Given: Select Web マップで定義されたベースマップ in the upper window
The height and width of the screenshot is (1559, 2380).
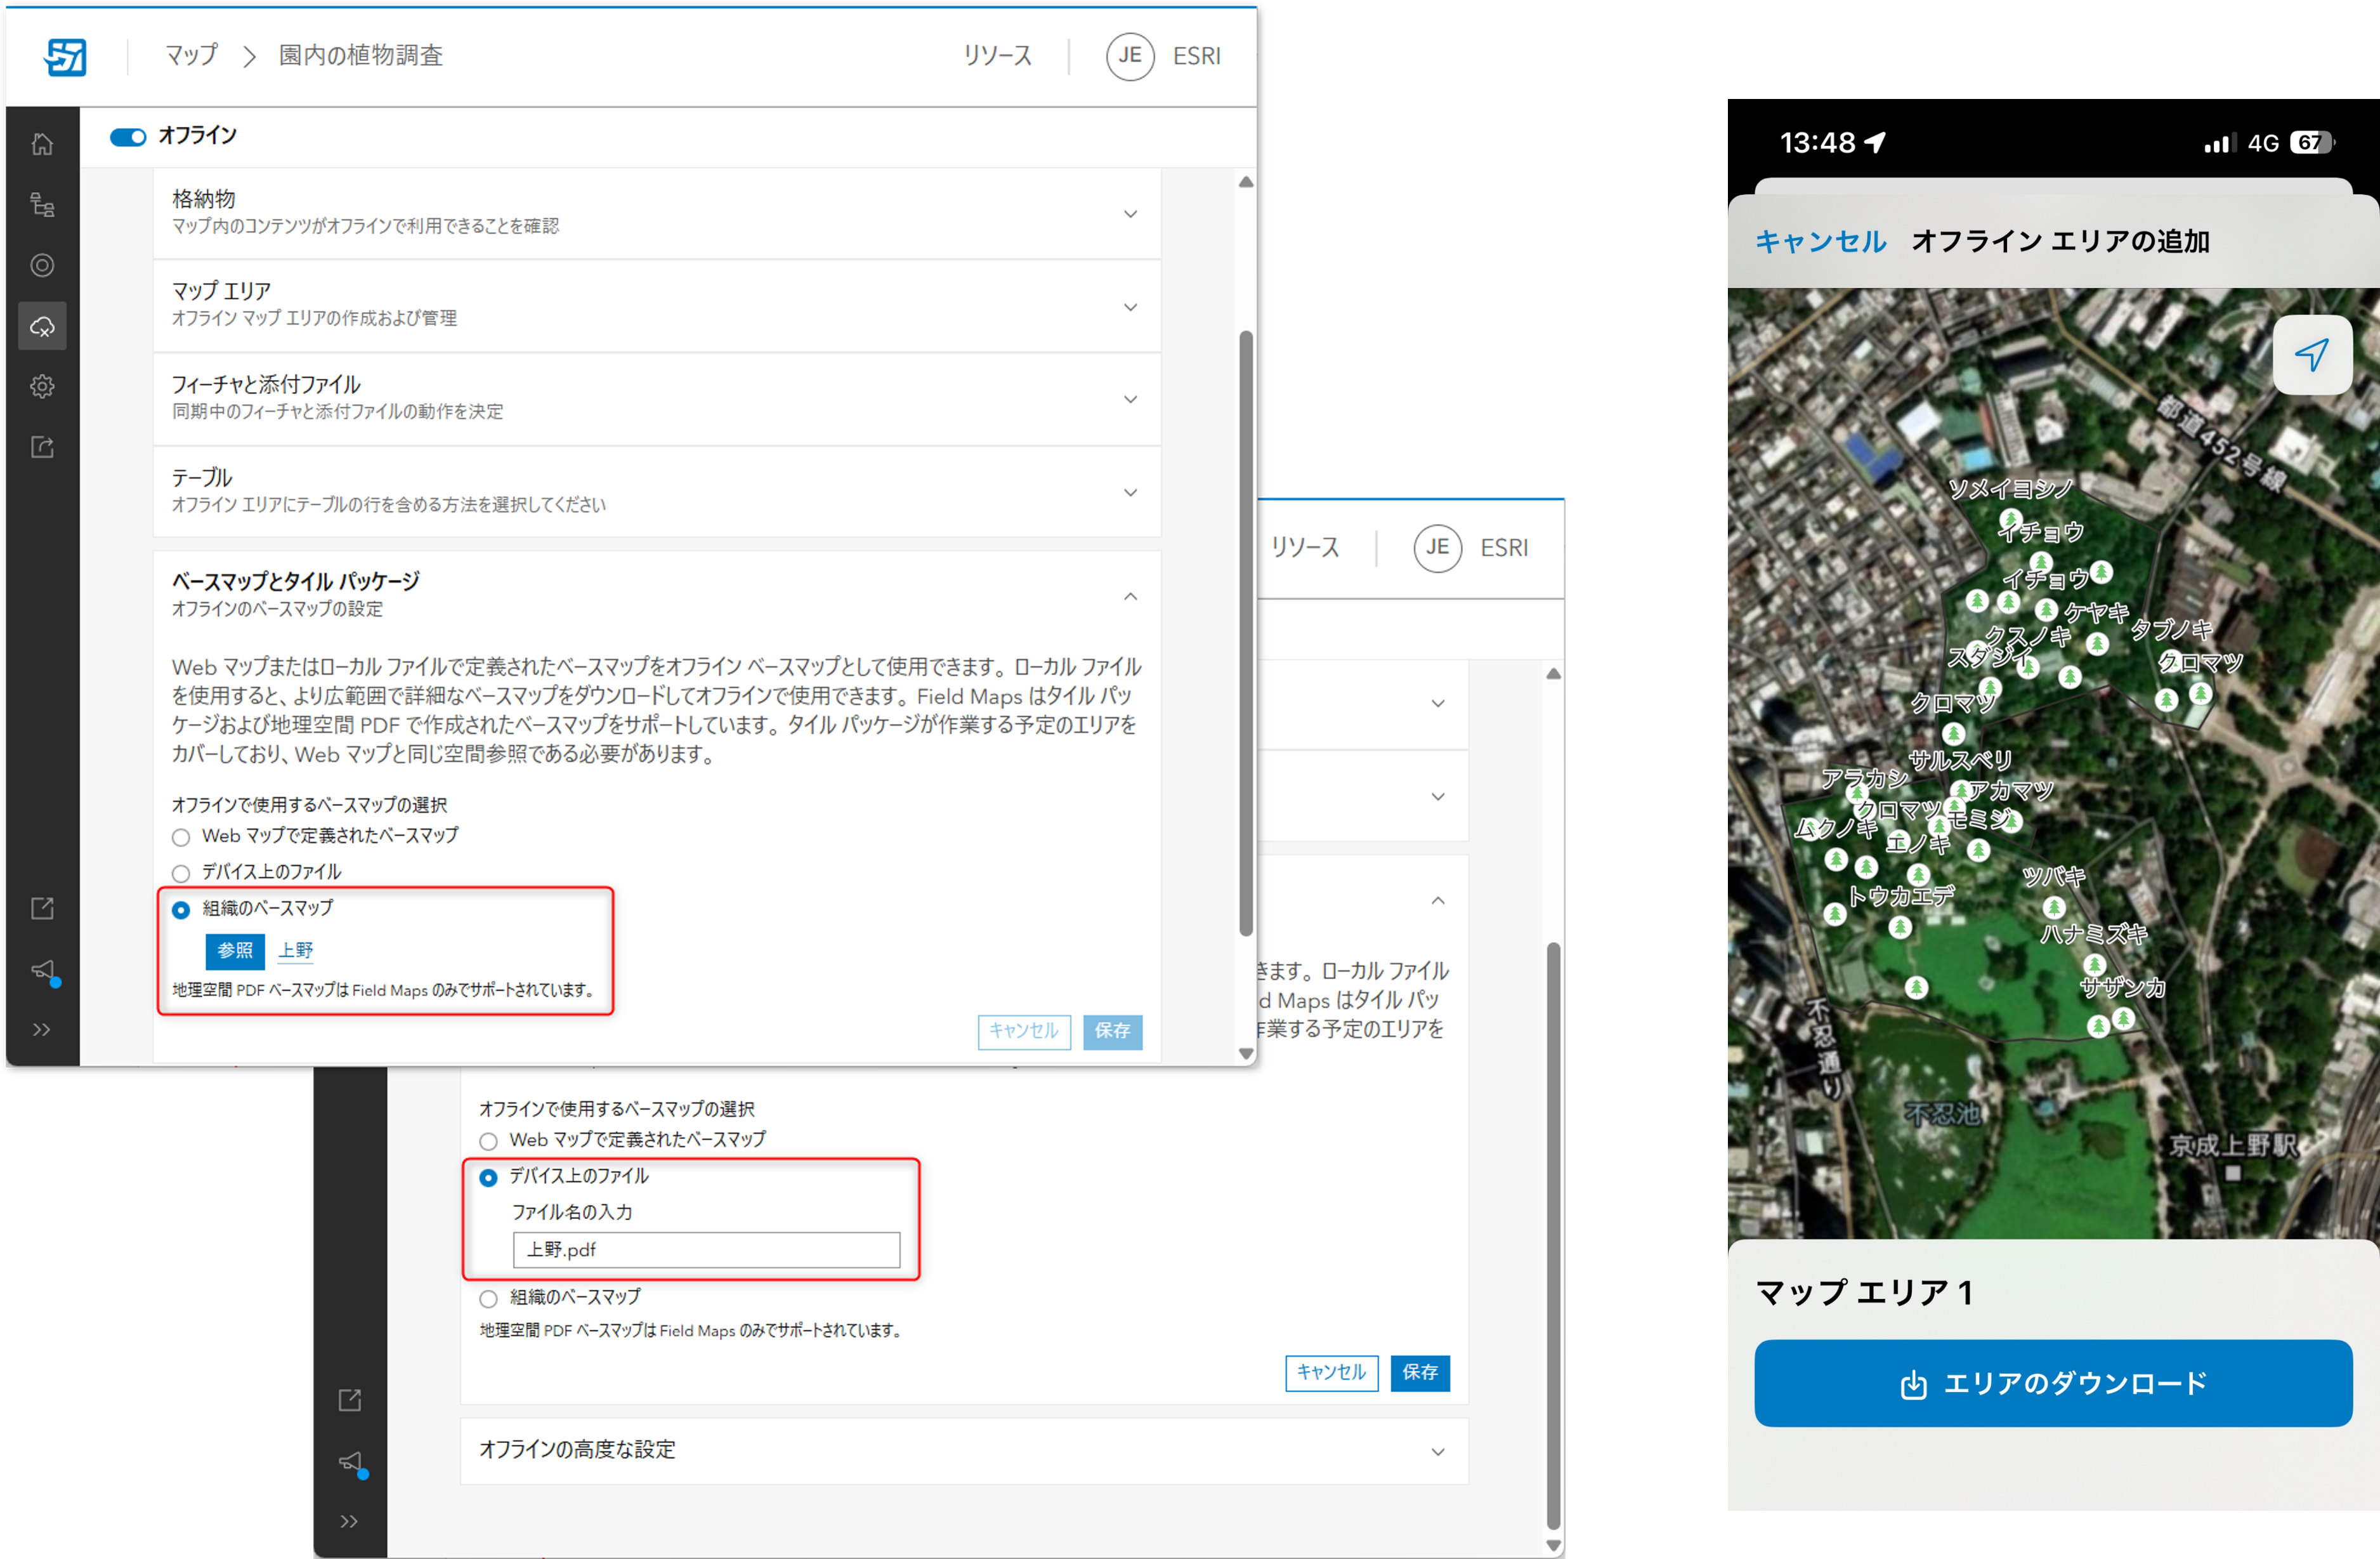Looking at the screenshot, I should click(181, 837).
